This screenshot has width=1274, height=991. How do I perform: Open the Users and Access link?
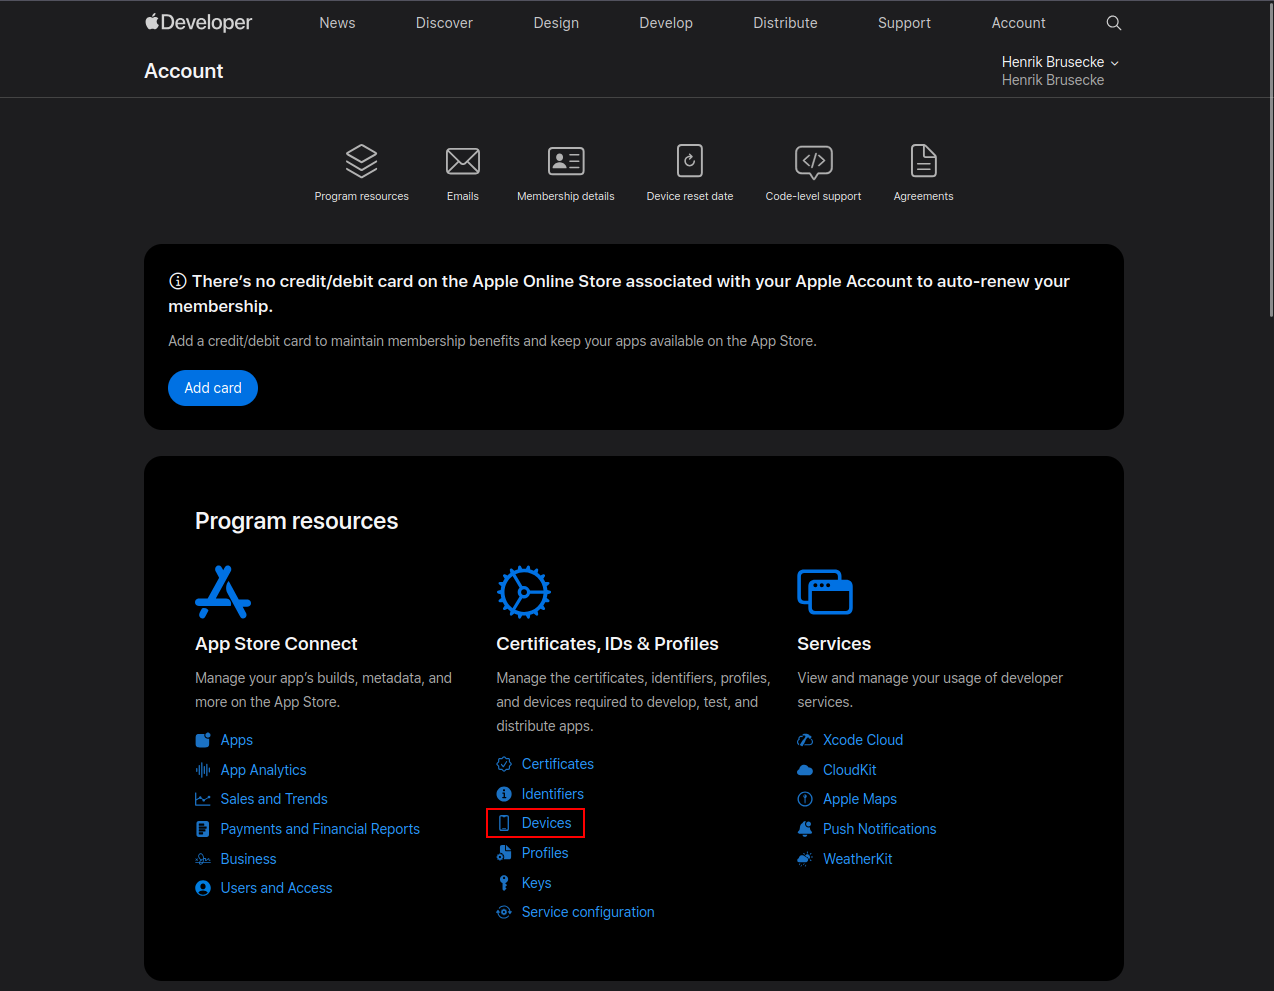276,888
